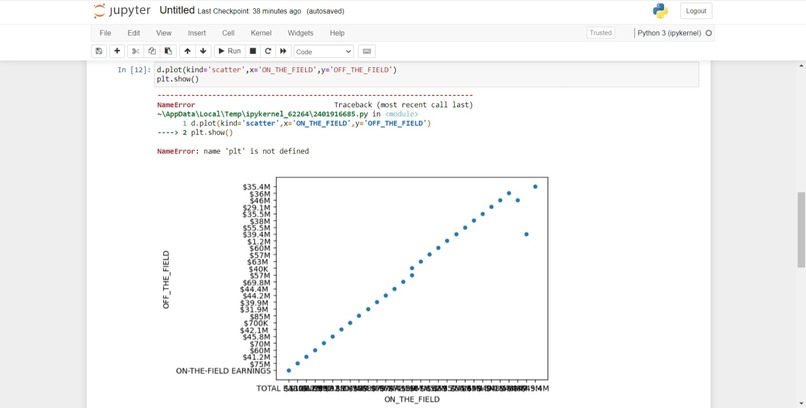Click the scrollbar up arrow
The image size is (806, 408).
(801, 66)
